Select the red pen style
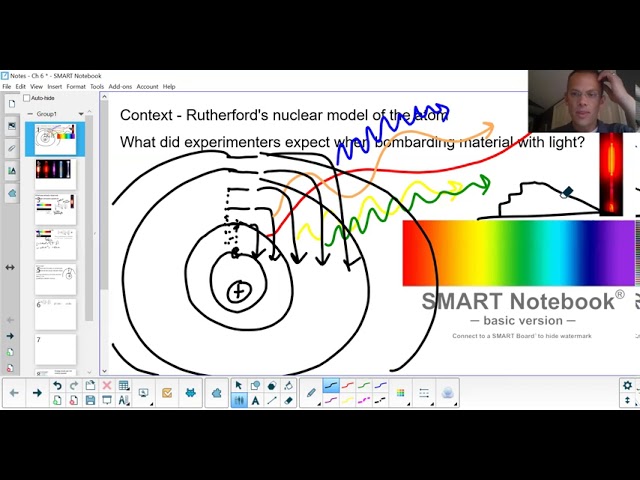 tap(348, 385)
